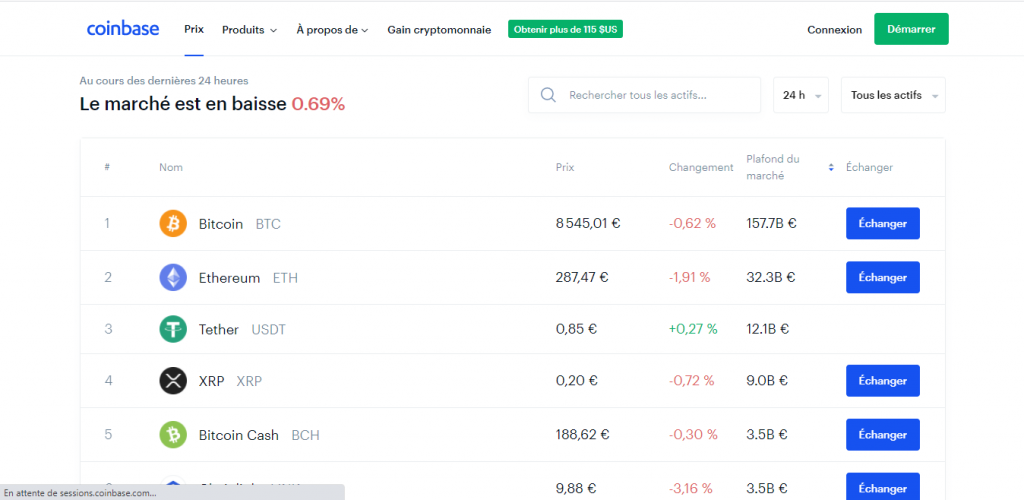1024x500 pixels.
Task: Click the Ethereum name text
Action: pyautogui.click(x=229, y=278)
